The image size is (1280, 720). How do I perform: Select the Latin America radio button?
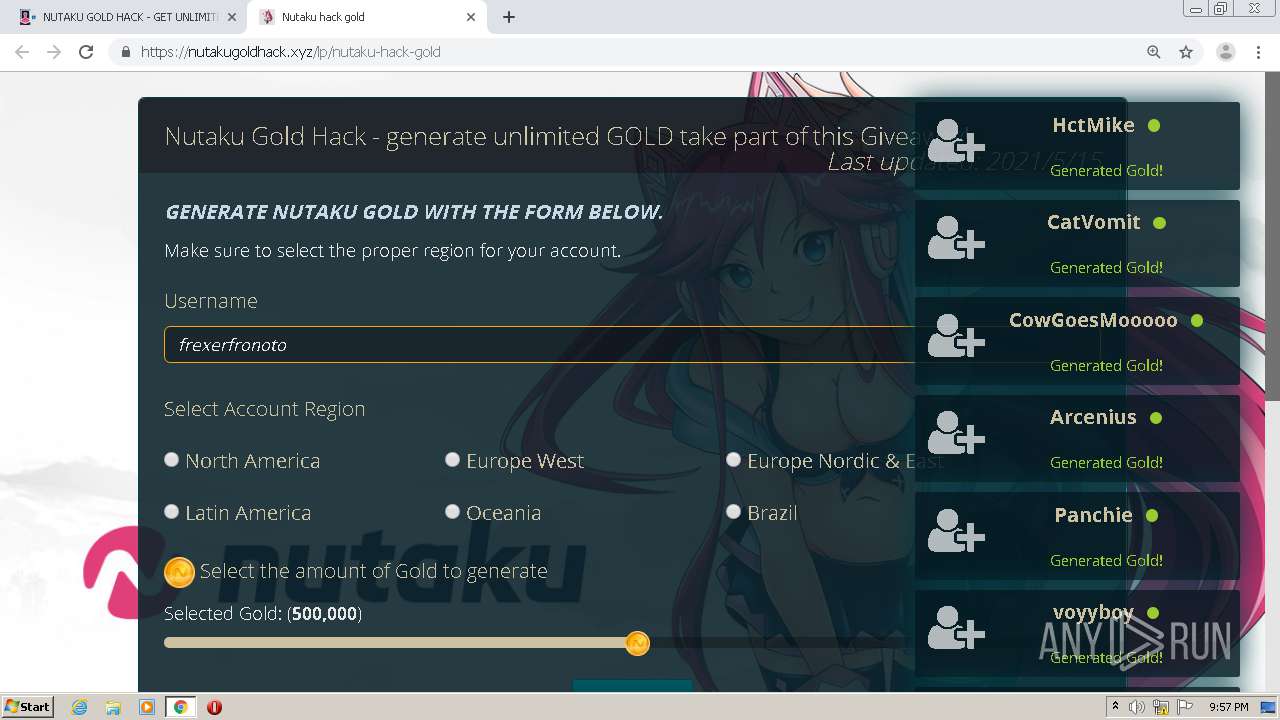click(172, 512)
